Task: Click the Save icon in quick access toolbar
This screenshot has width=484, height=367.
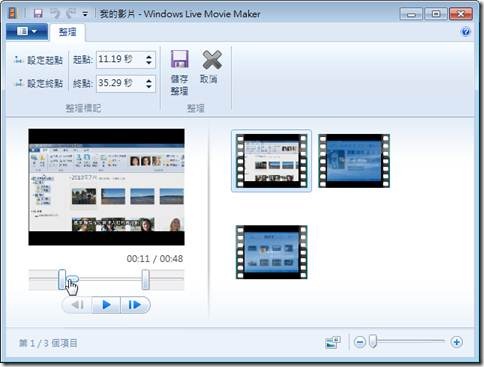Action: pyautogui.click(x=38, y=13)
